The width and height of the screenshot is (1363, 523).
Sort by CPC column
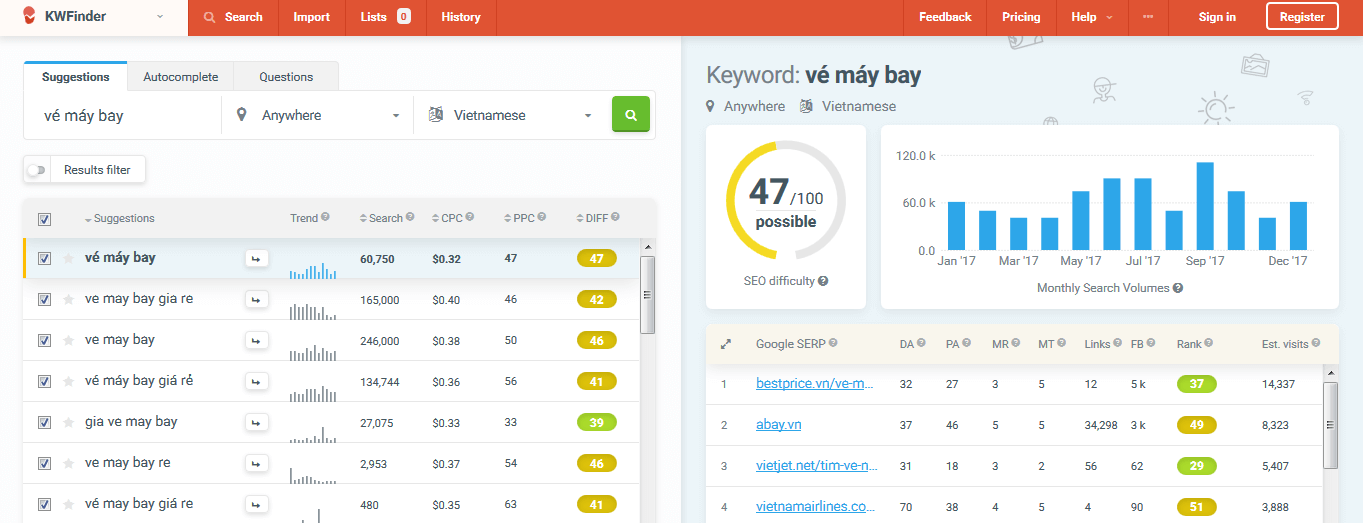coord(447,218)
